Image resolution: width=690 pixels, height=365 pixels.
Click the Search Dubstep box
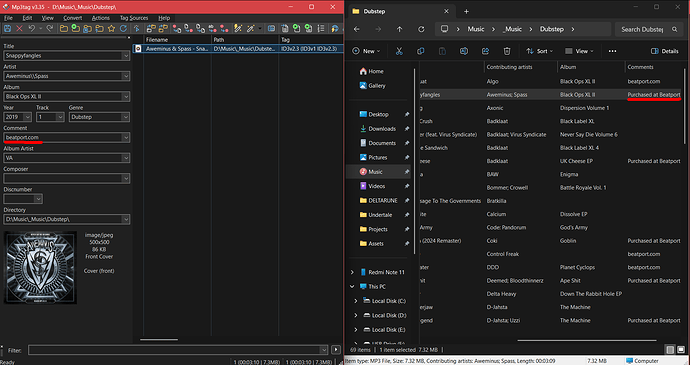(x=648, y=29)
